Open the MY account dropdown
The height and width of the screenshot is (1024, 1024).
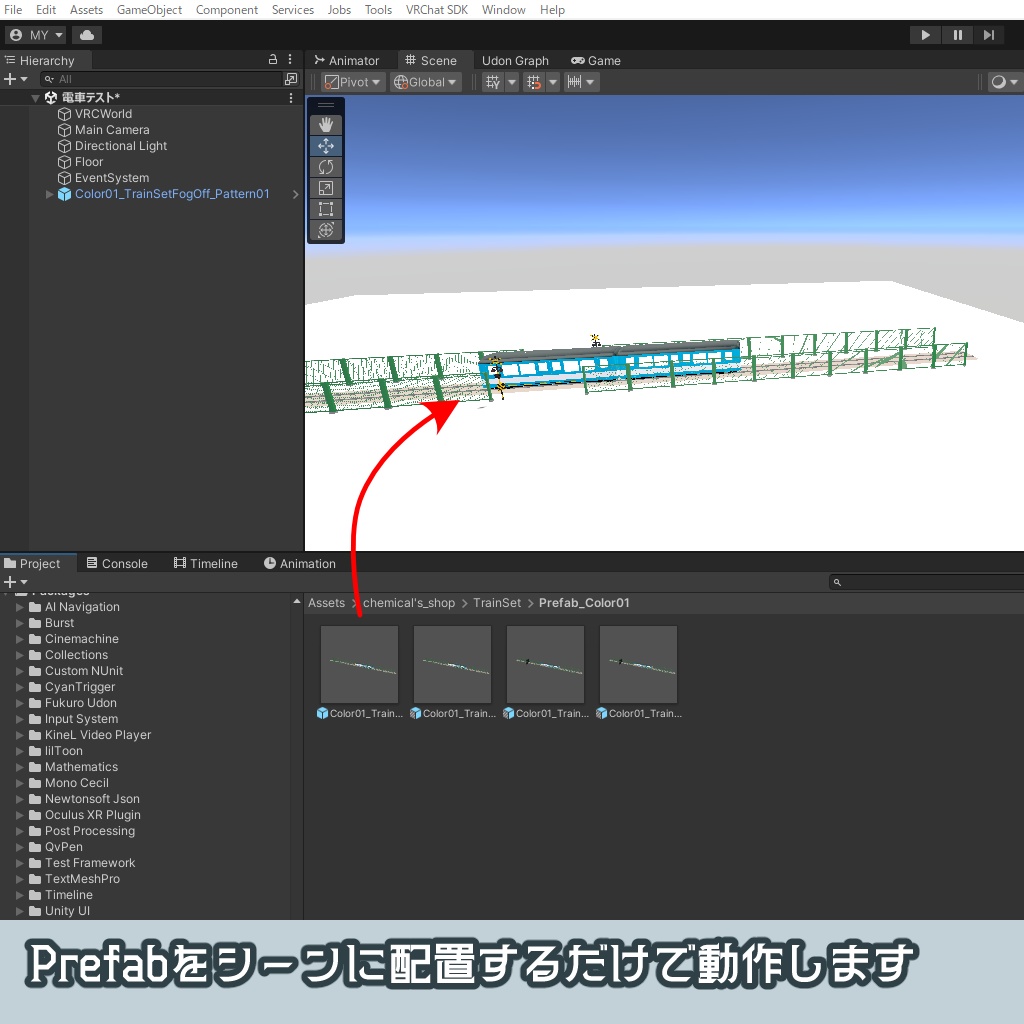click(x=36, y=34)
